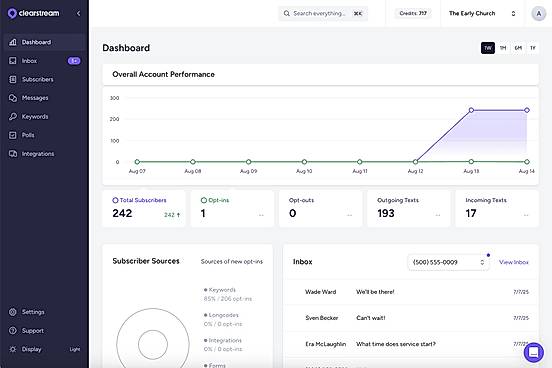Collapse the sidebar with the chevron arrow
Image resolution: width=552 pixels, height=368 pixels.
pos(79,13)
